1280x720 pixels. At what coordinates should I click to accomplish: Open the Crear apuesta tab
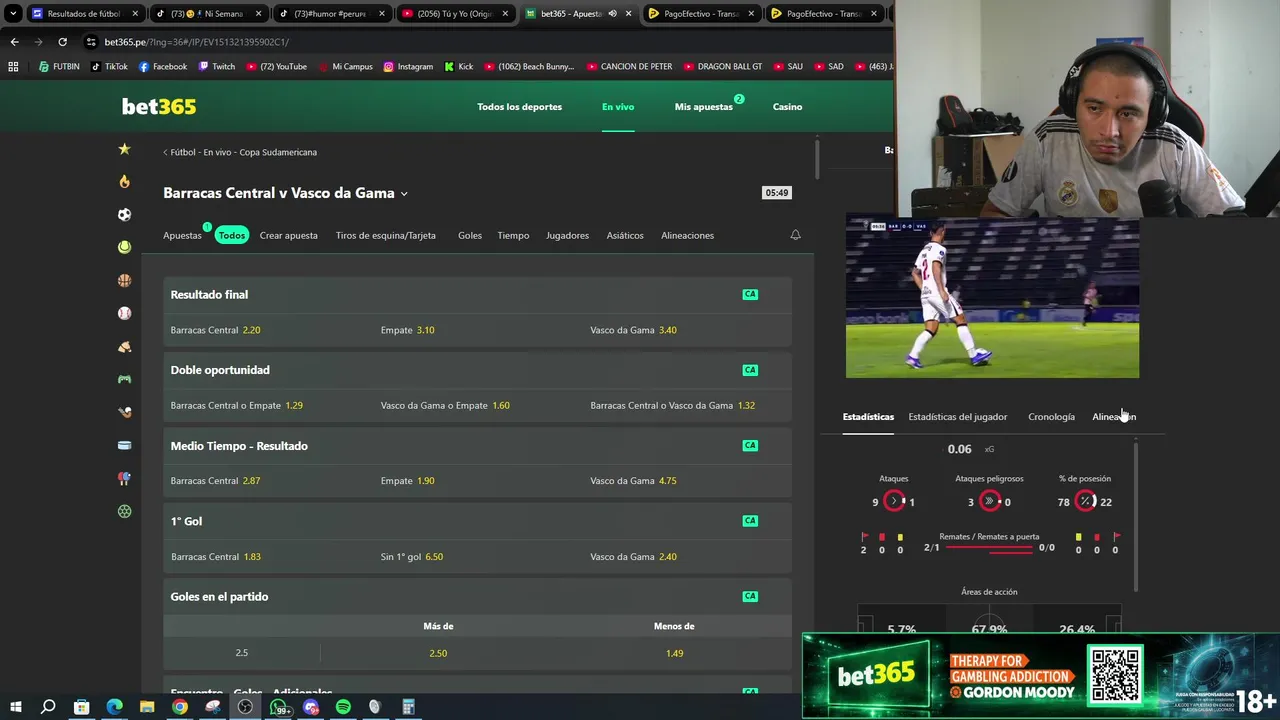(288, 236)
